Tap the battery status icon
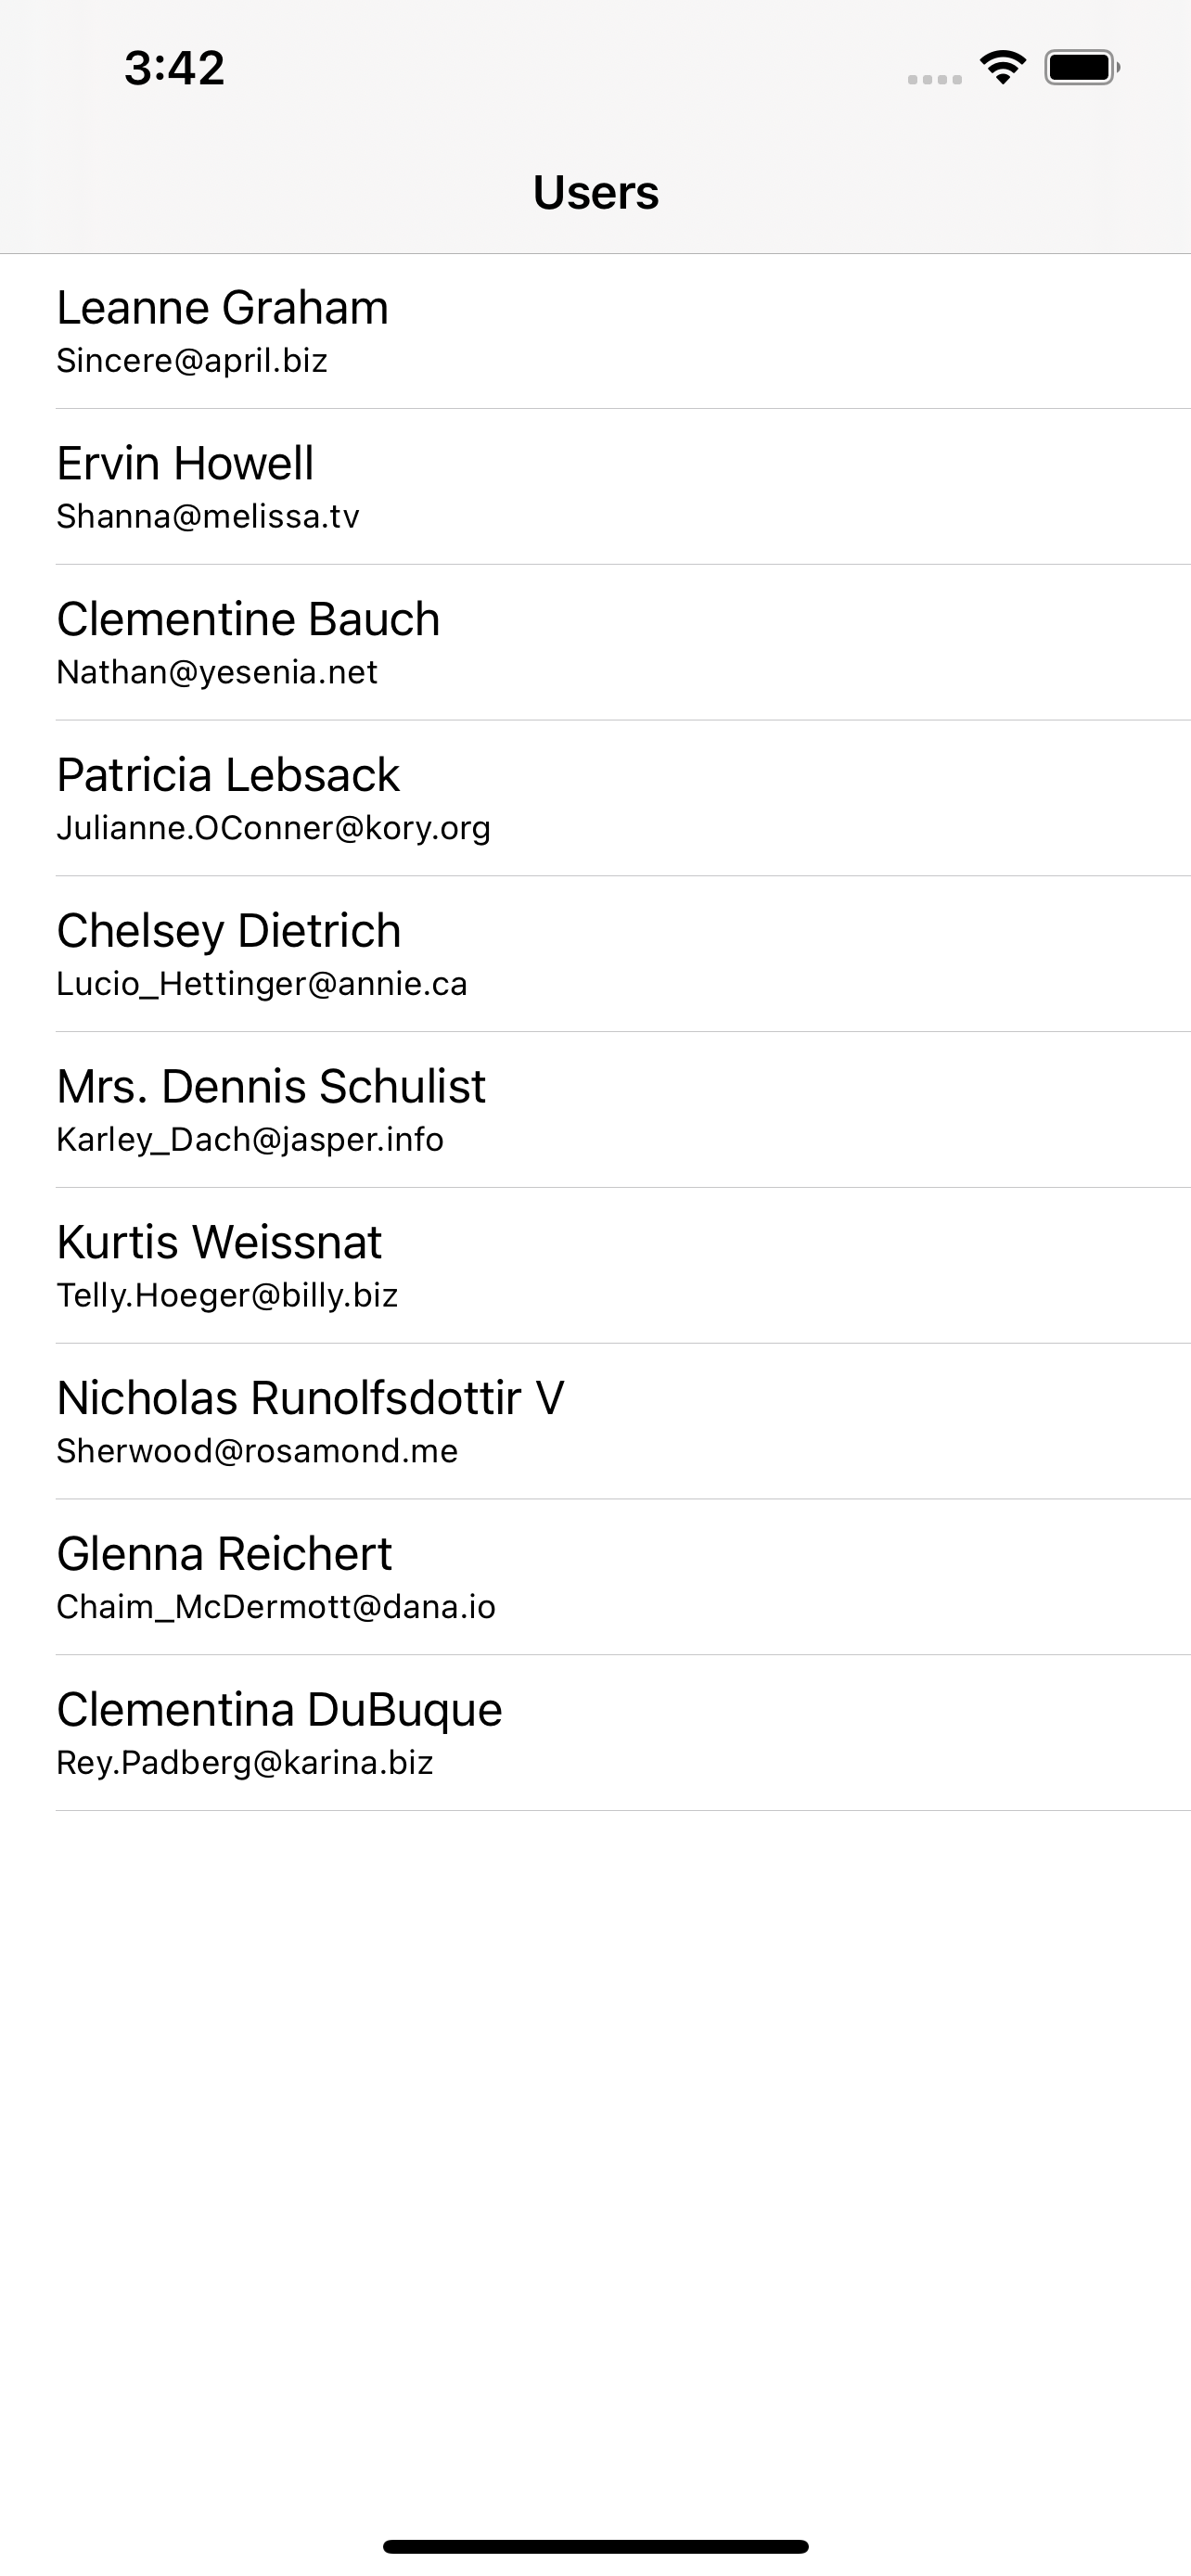Image resolution: width=1191 pixels, height=2576 pixels. pyautogui.click(x=1082, y=68)
